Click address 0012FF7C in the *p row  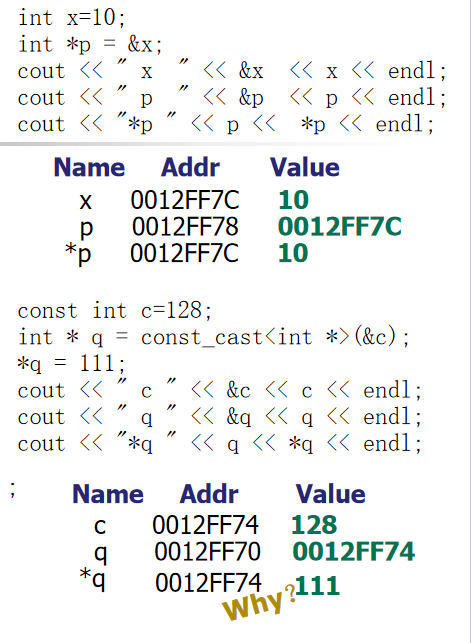click(x=184, y=253)
